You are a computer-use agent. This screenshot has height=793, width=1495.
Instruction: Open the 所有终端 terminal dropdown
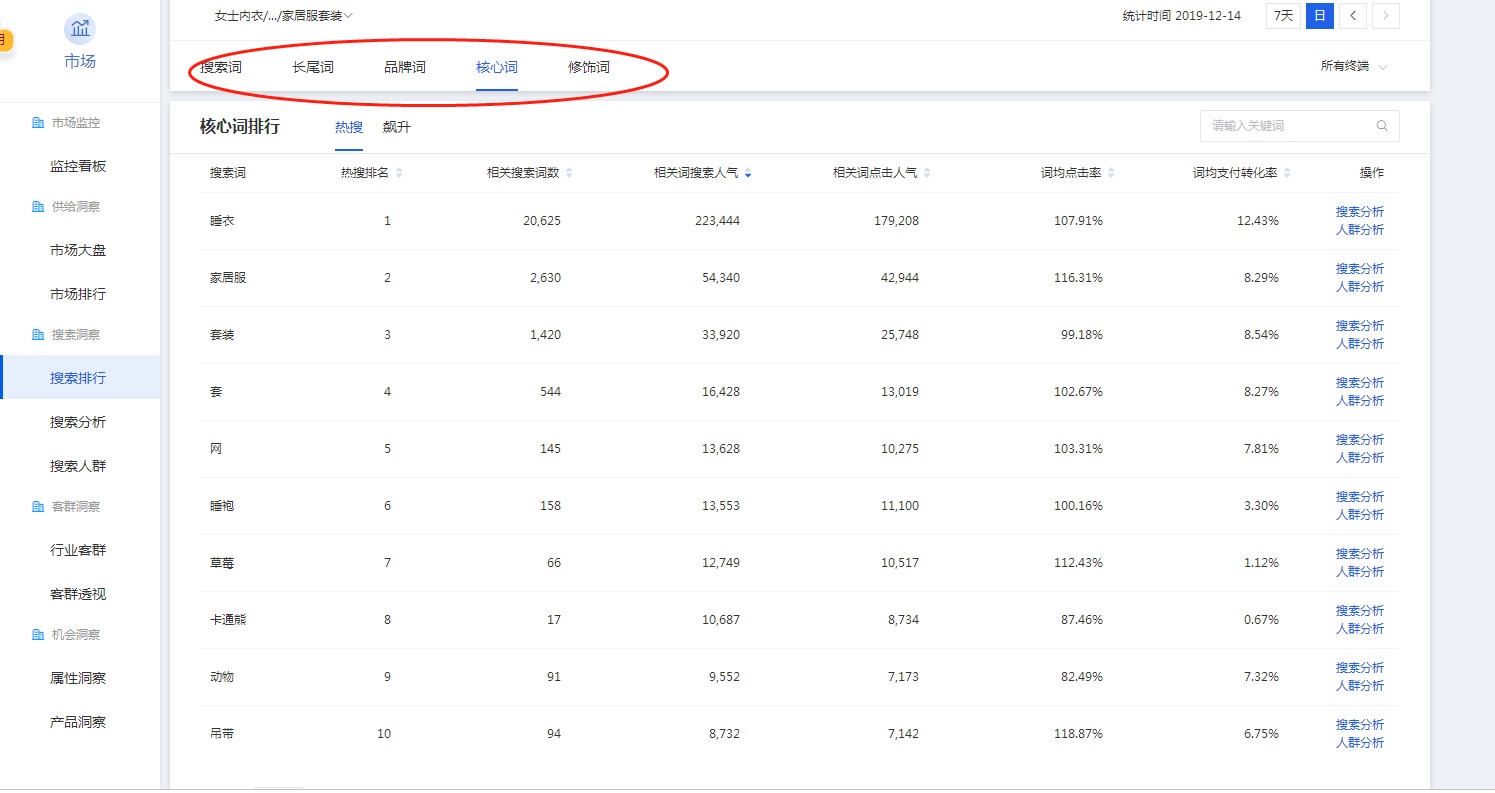(1351, 66)
